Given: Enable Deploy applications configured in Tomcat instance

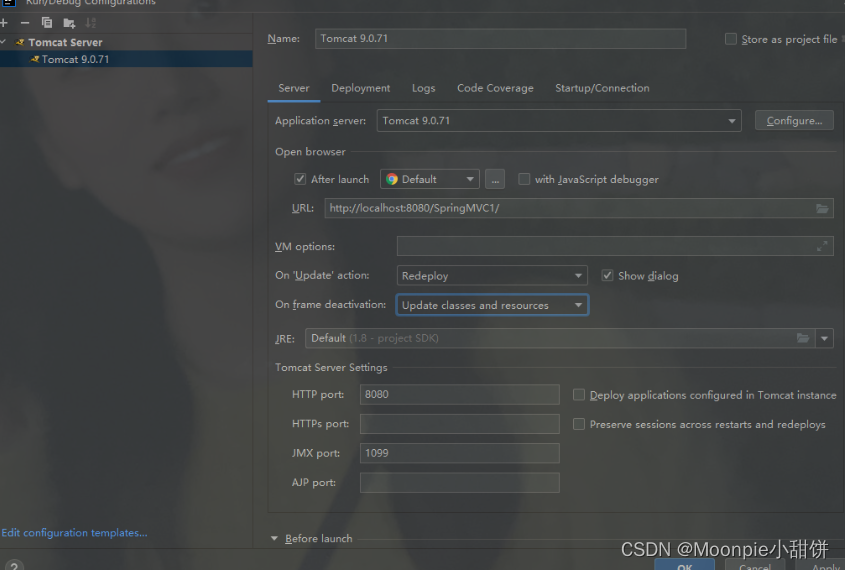Looking at the screenshot, I should [x=579, y=395].
